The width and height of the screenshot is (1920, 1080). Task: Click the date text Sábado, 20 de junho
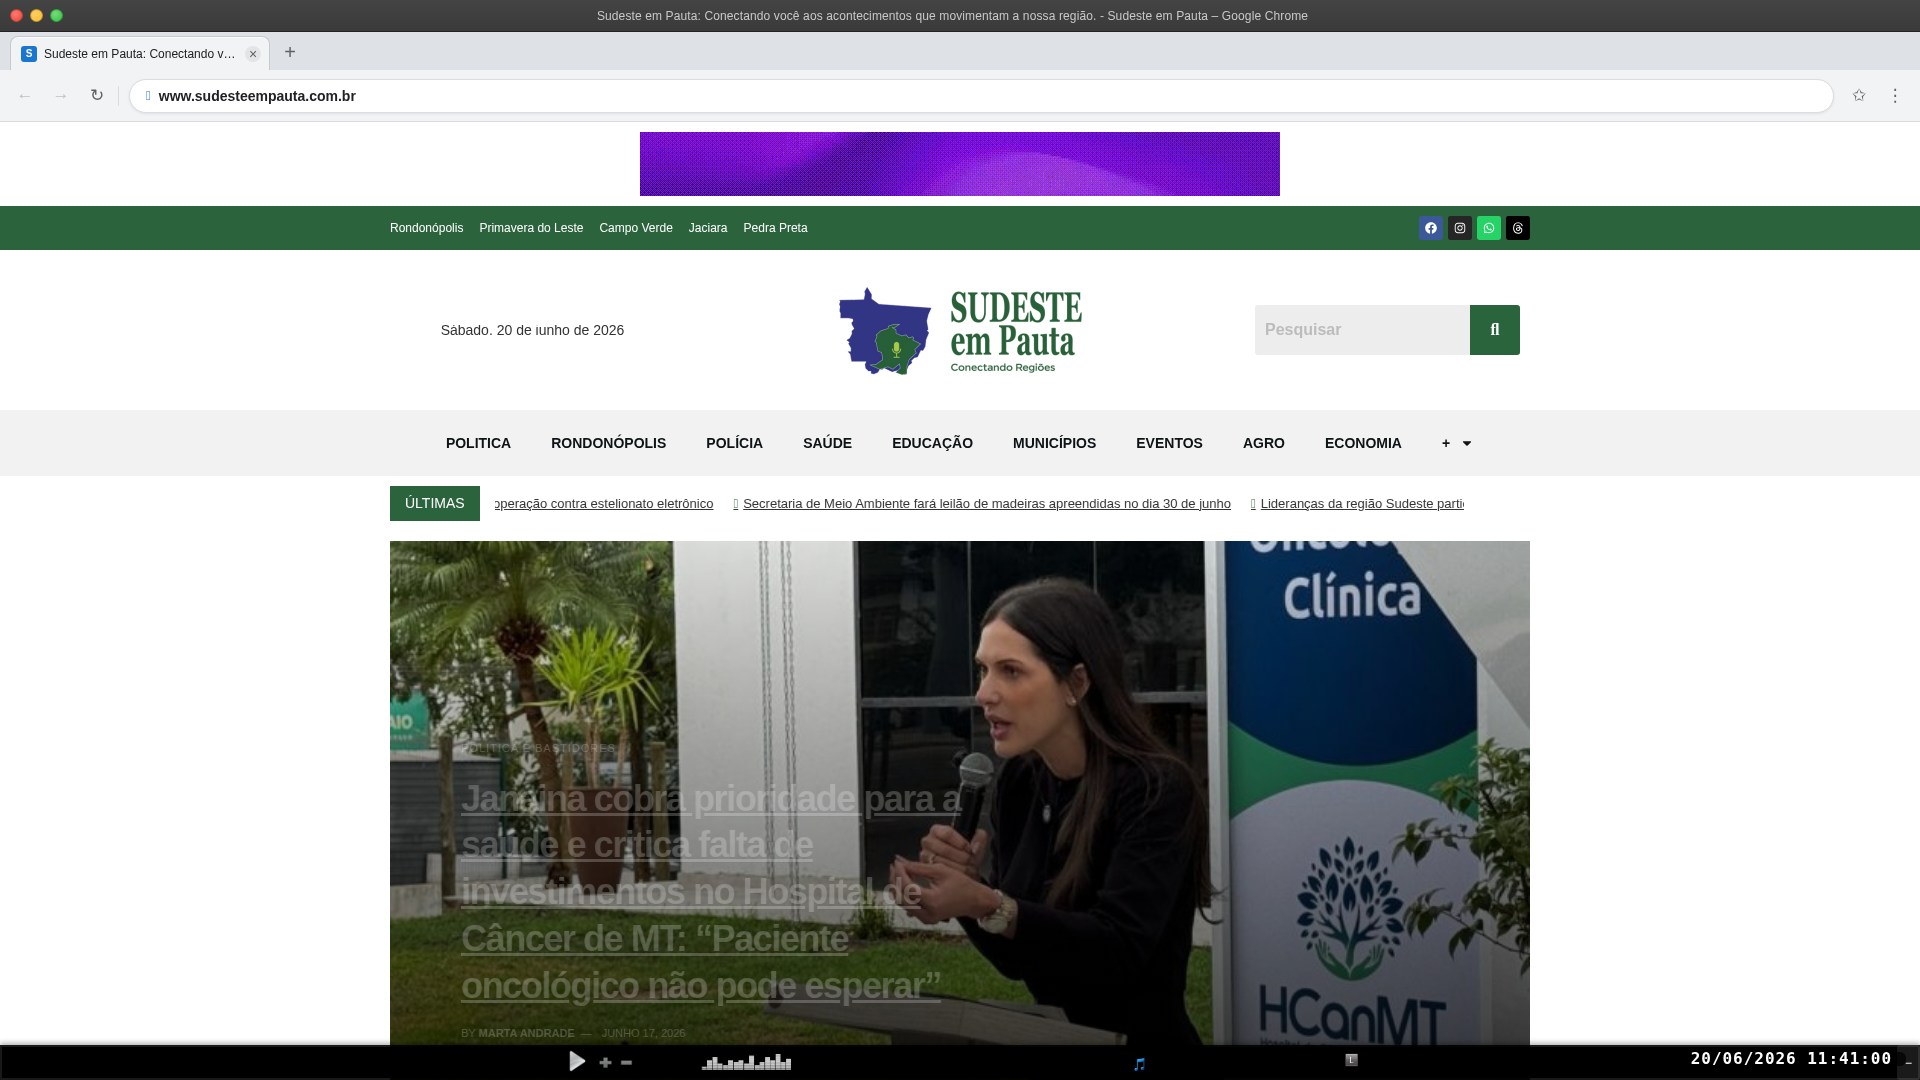[532, 330]
